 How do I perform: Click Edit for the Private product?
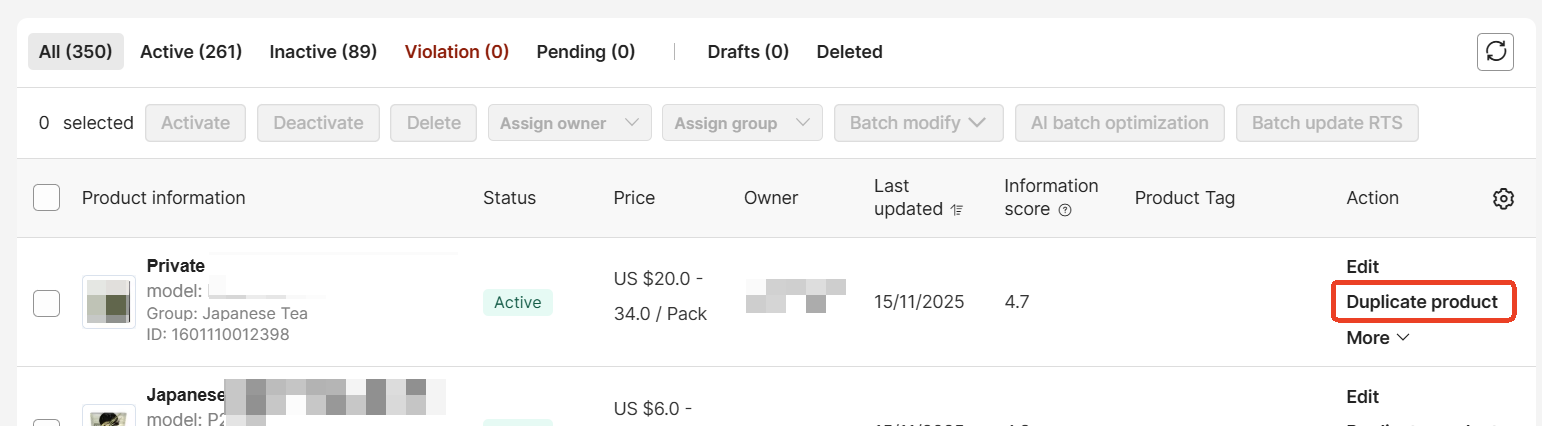click(1362, 267)
